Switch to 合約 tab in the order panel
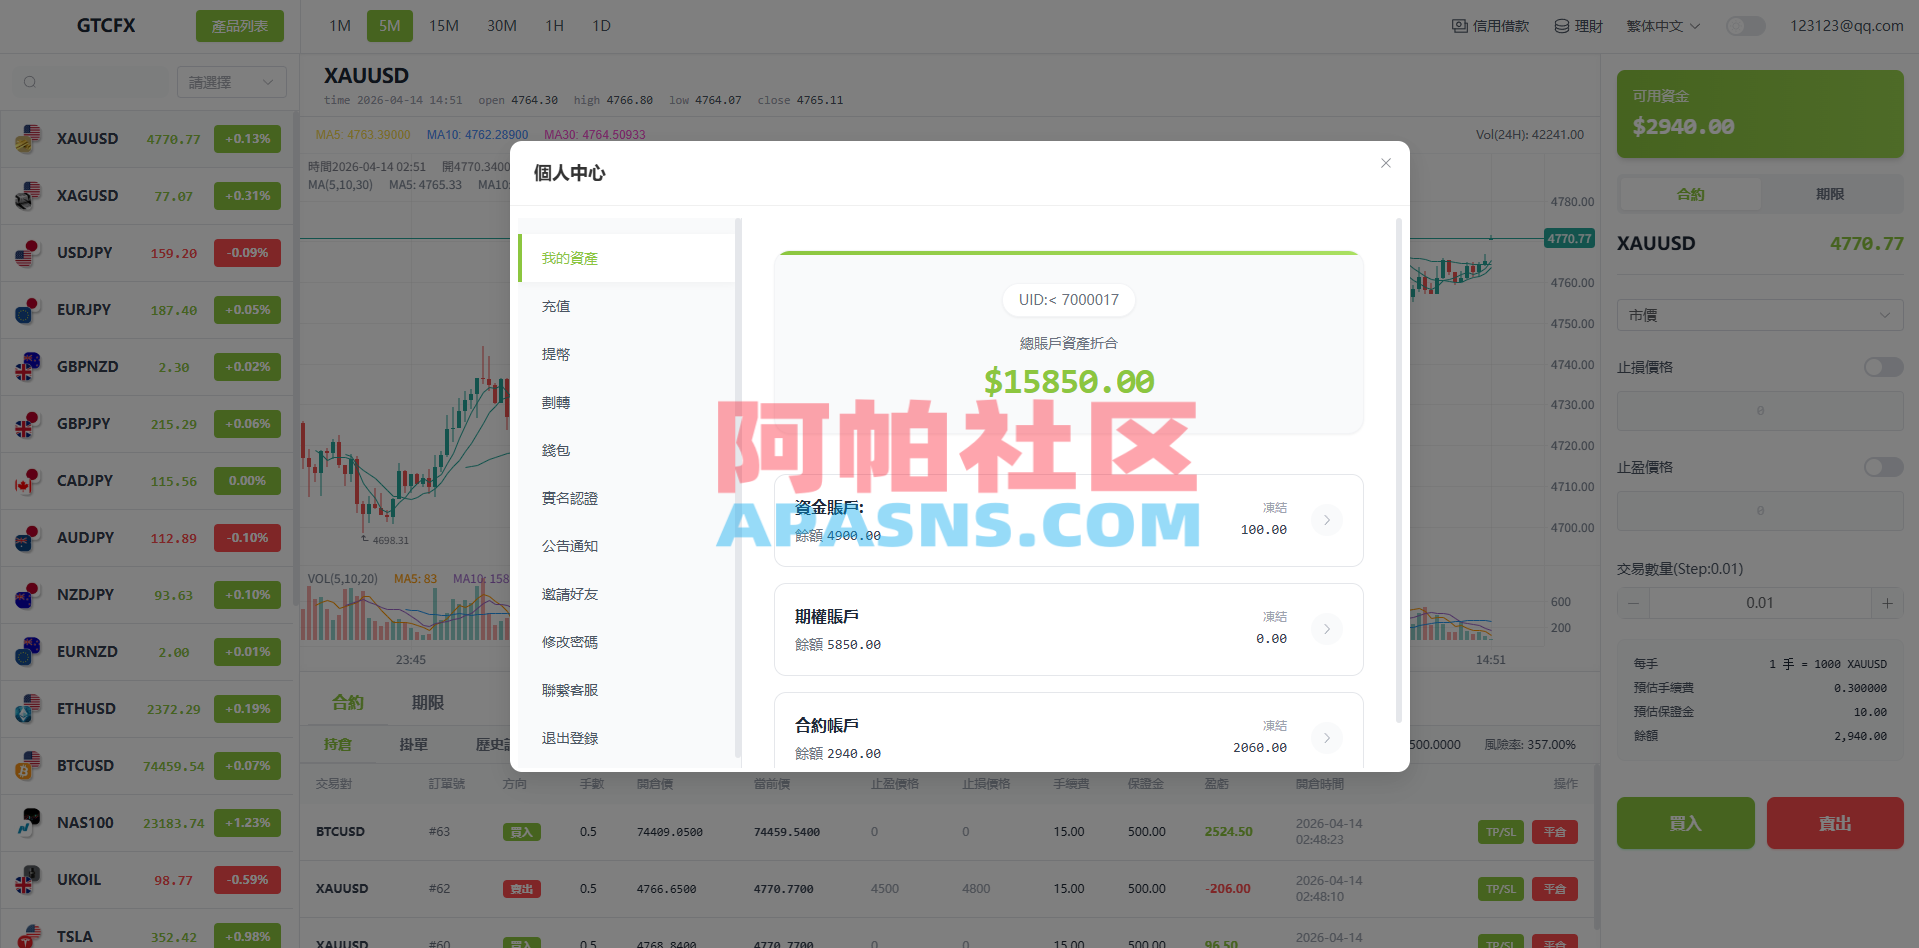 [x=1691, y=194]
